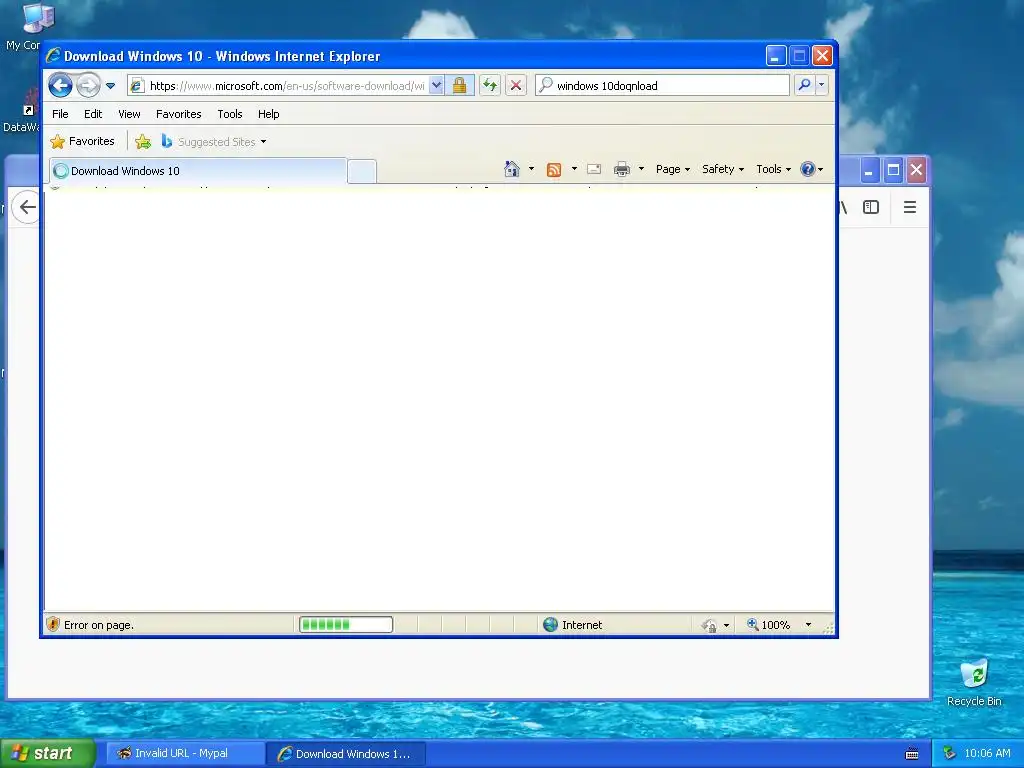The image size is (1024, 768).
Task: Refresh the page with green arrows icon
Action: point(490,86)
